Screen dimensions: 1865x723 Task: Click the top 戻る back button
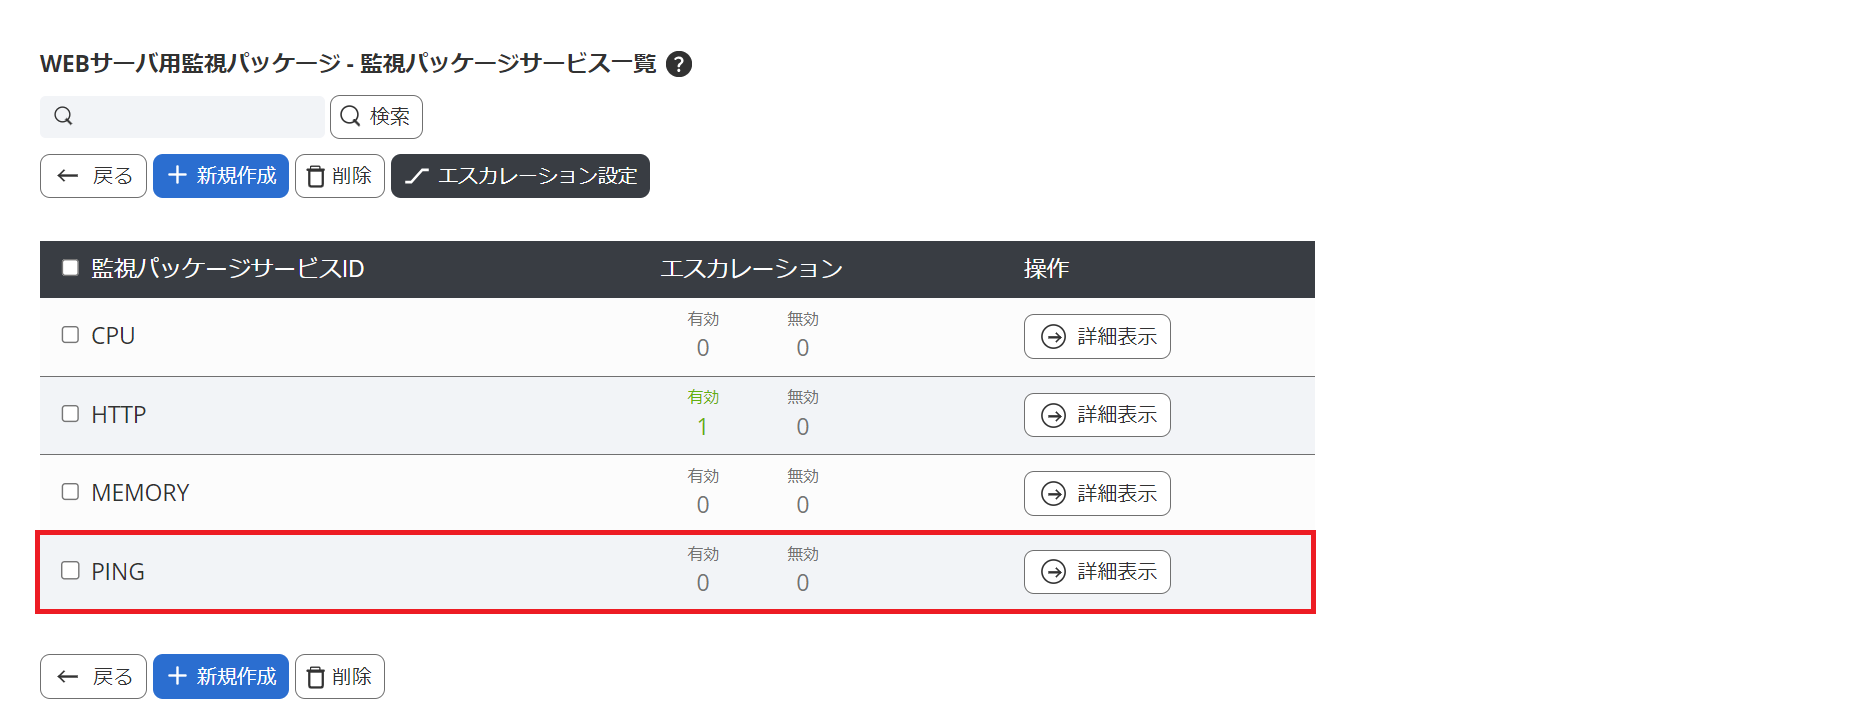tap(94, 176)
